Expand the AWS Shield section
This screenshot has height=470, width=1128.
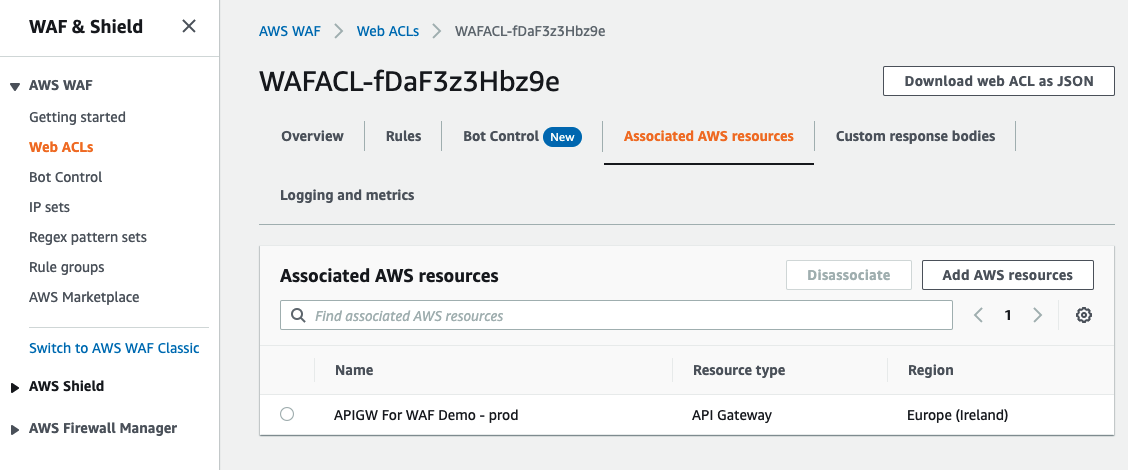14,387
